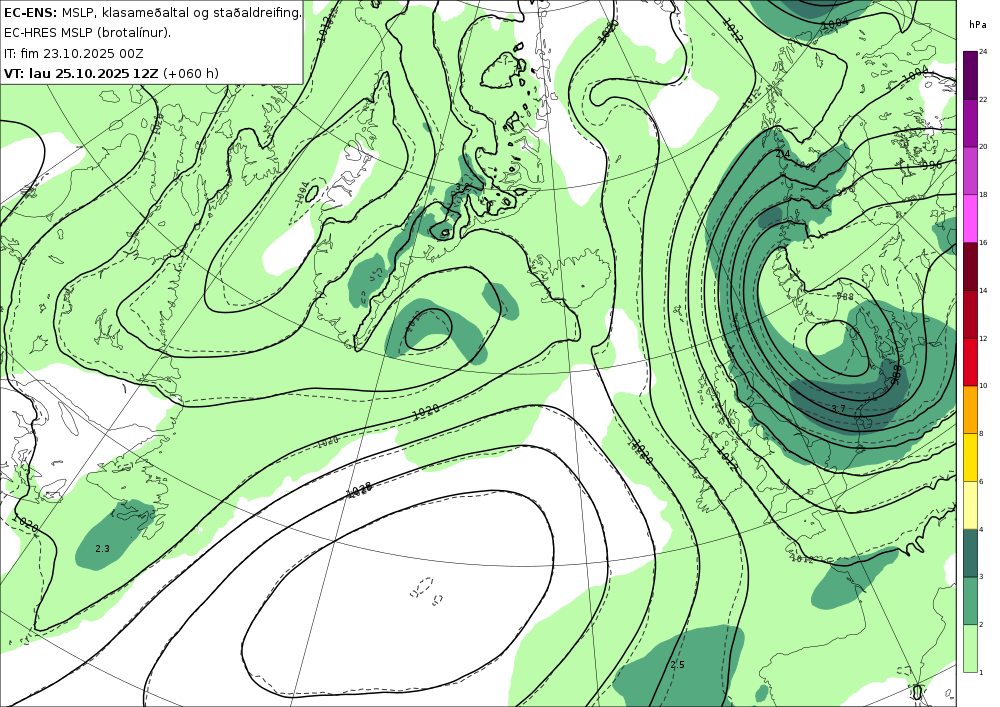Image resolution: width=1000 pixels, height=707 pixels.
Task: Pick the medium green 2–3 hPa legend swatch
Action: tap(971, 601)
